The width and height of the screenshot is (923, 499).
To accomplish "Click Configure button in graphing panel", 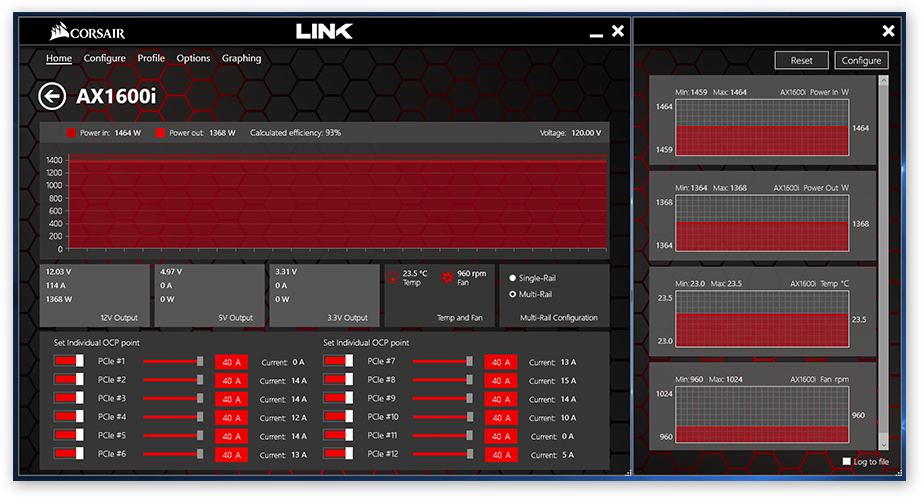I will (x=861, y=60).
